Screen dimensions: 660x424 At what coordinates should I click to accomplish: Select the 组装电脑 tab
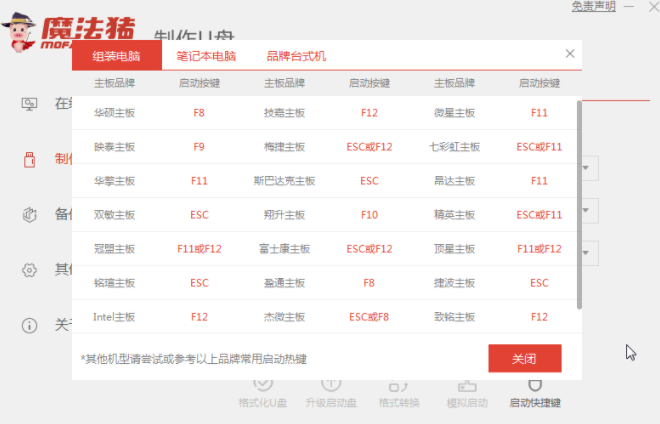tap(118, 57)
